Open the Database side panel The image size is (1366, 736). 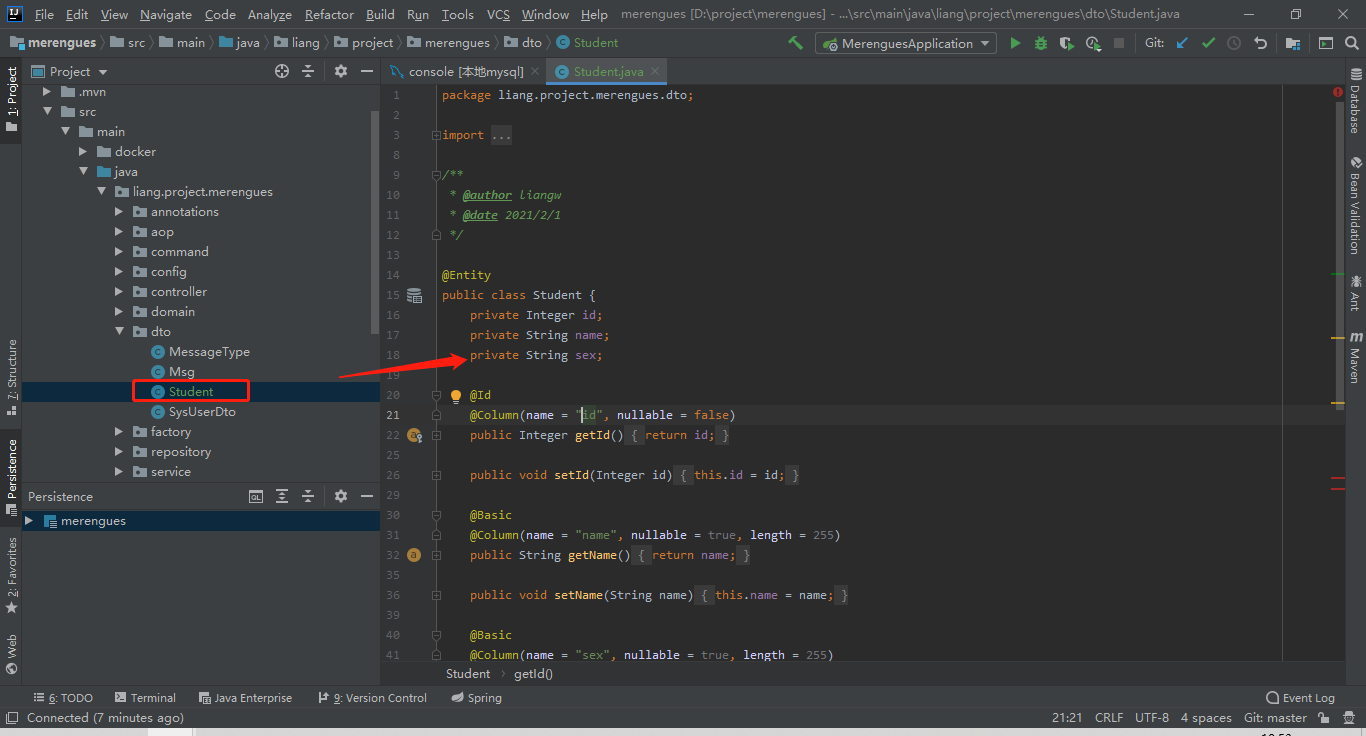click(x=1355, y=101)
